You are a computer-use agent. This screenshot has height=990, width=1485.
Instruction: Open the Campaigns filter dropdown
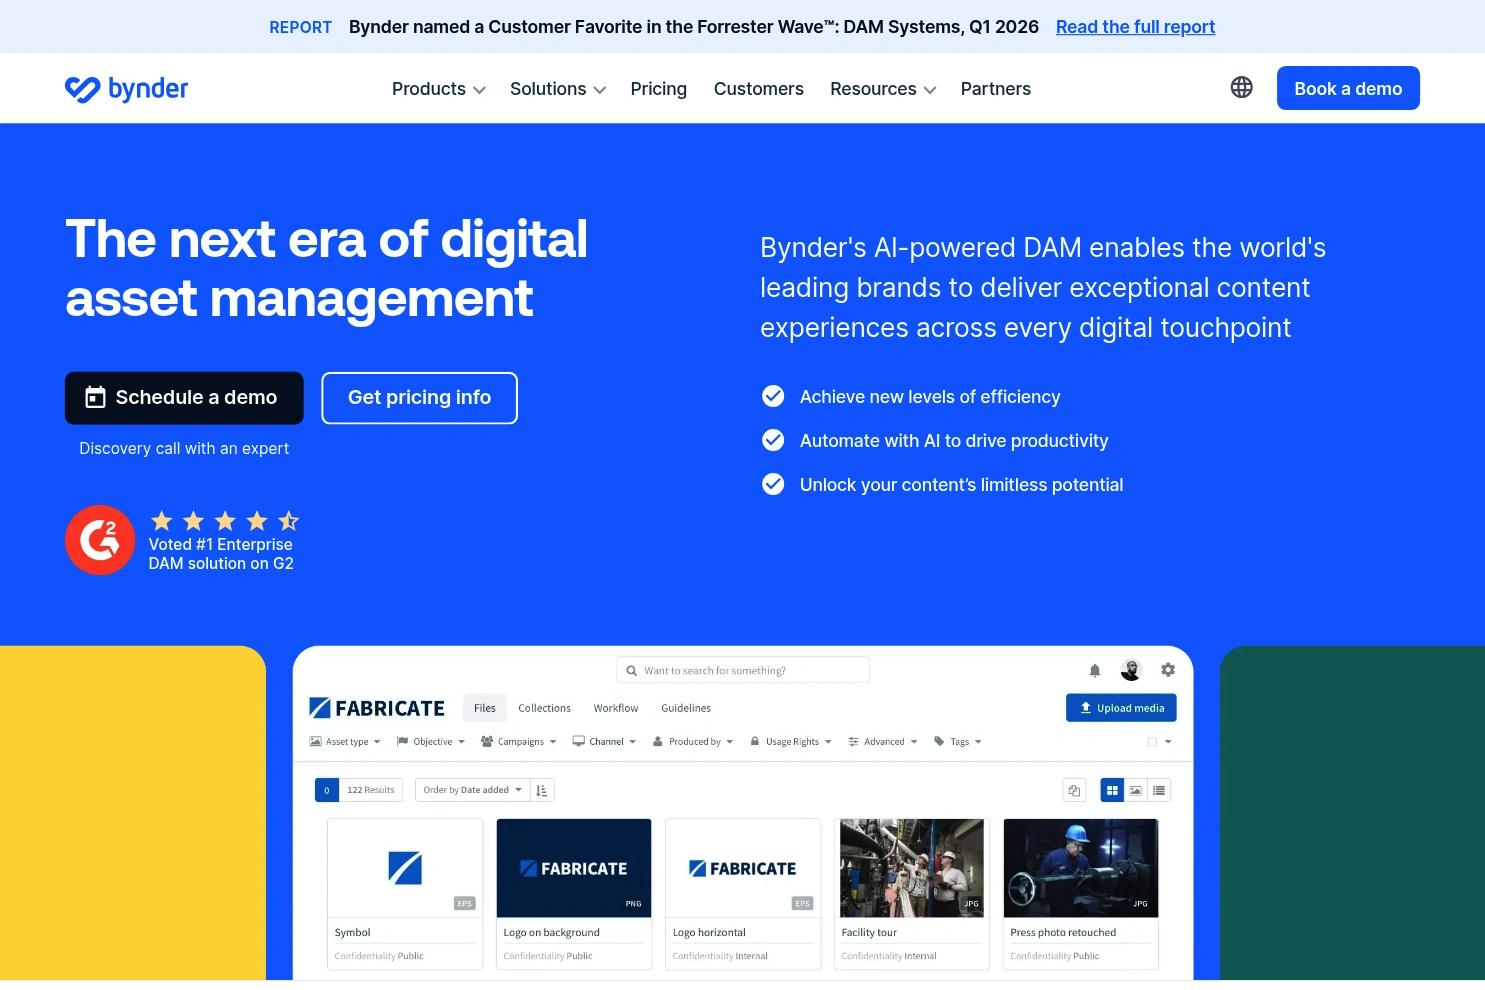(x=519, y=742)
